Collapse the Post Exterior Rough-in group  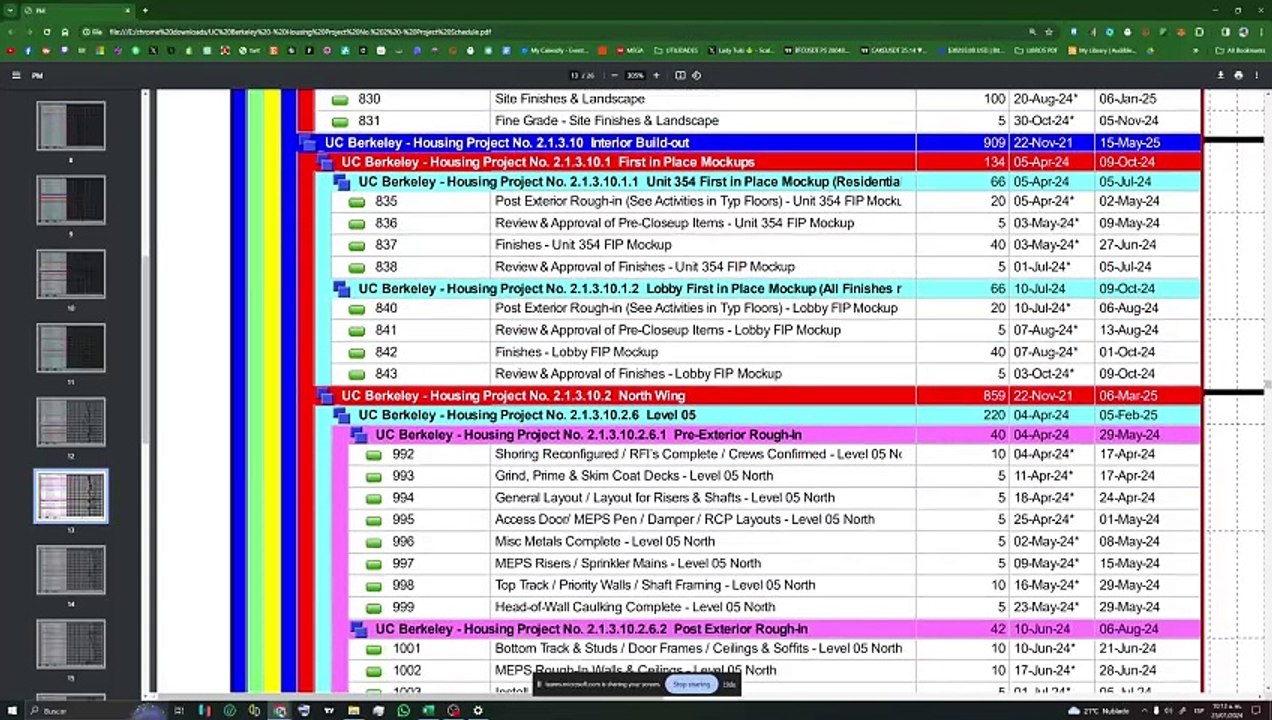pos(358,630)
